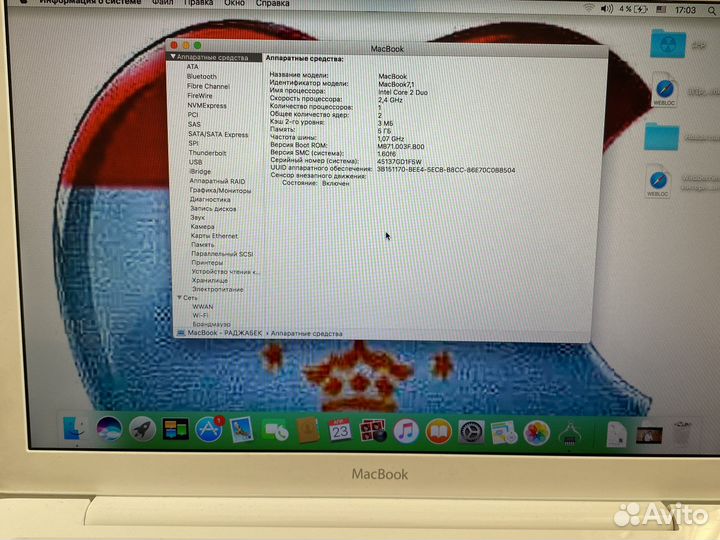Open video thumbnail item in the Dock
The image size is (720, 540).
point(649,434)
